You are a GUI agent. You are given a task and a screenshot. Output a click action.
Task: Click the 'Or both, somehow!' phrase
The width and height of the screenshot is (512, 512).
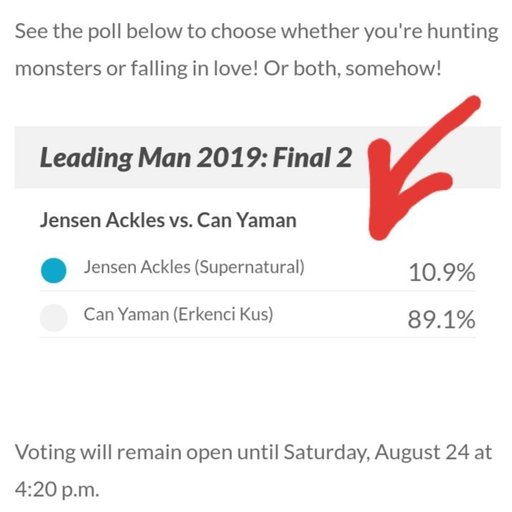click(353, 68)
